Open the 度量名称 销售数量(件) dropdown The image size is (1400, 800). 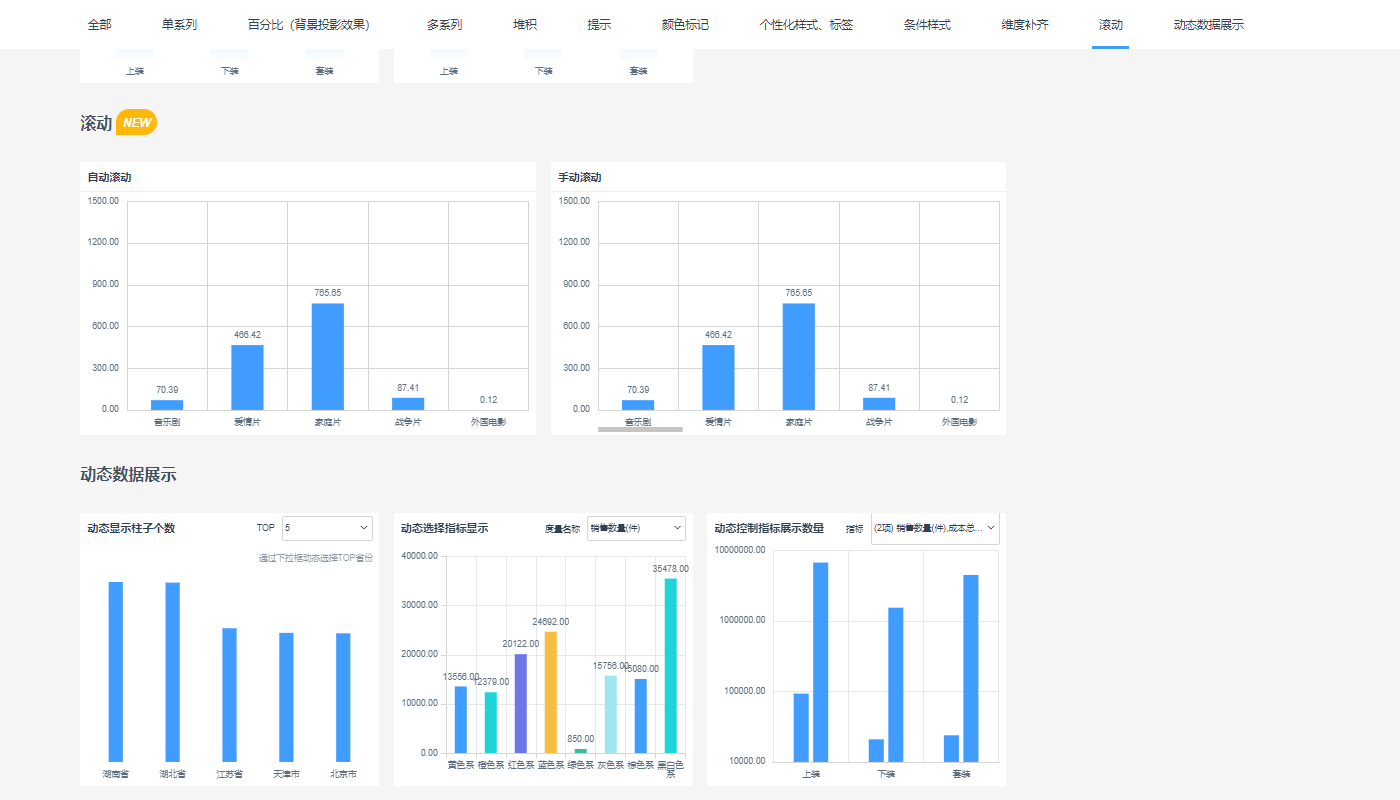pos(636,528)
